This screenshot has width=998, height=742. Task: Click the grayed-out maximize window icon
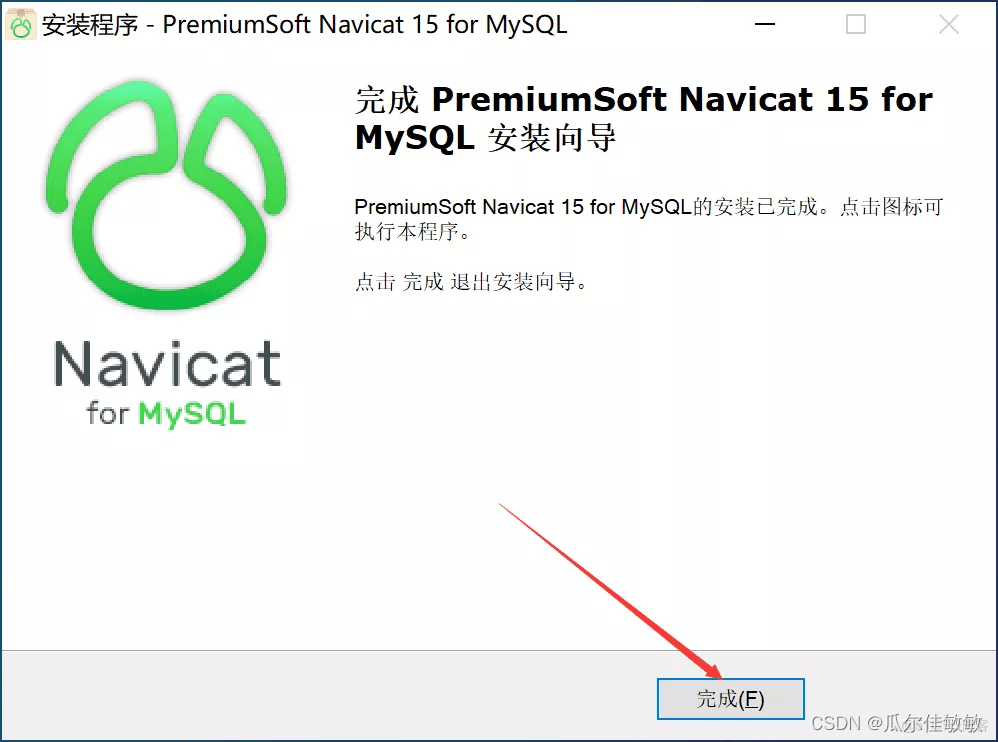(855, 24)
